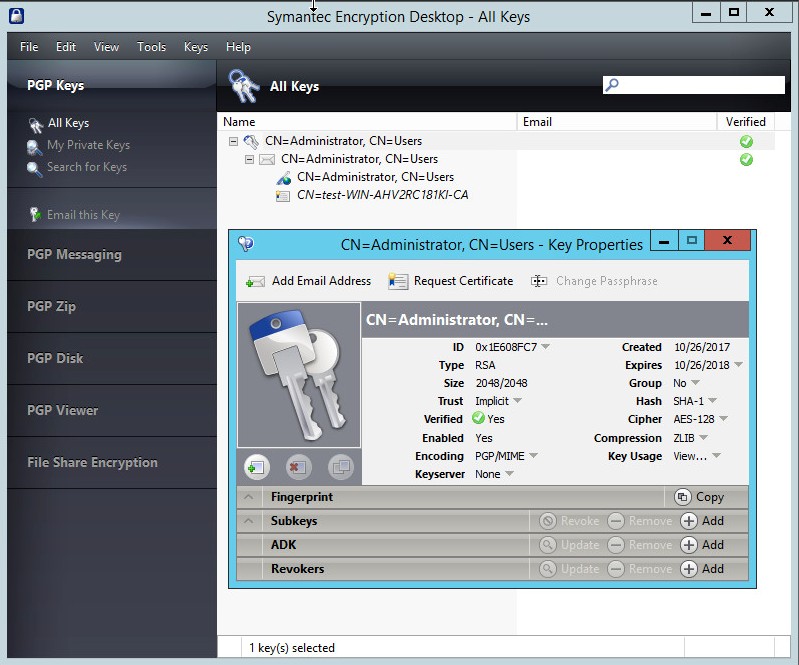Click the Request Certificate icon
The width and height of the screenshot is (799, 665).
pos(398,281)
